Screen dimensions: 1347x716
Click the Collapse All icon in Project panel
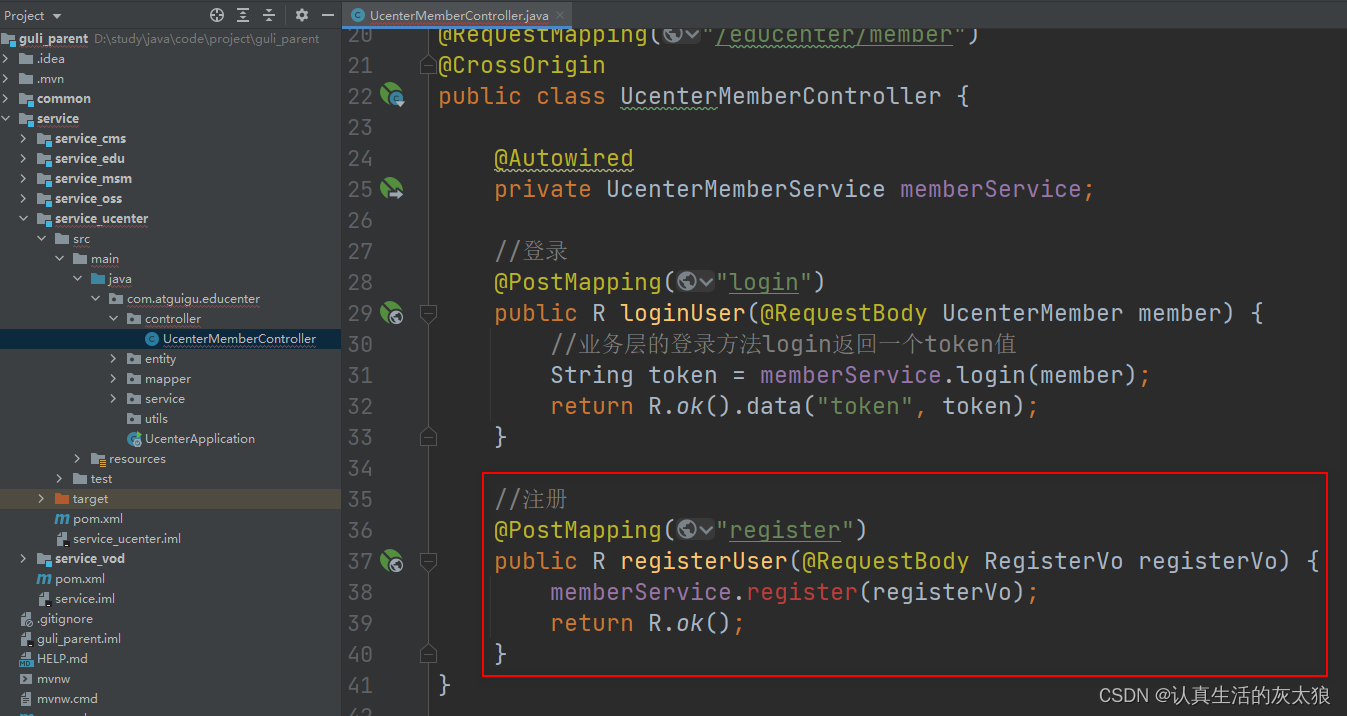click(x=269, y=15)
